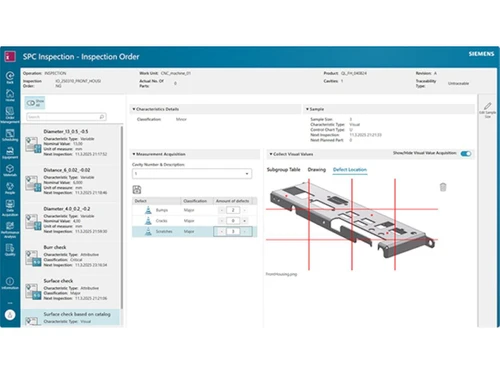This screenshot has height=375, width=500.
Task: Click the save measurement disk icon
Action: [137, 190]
